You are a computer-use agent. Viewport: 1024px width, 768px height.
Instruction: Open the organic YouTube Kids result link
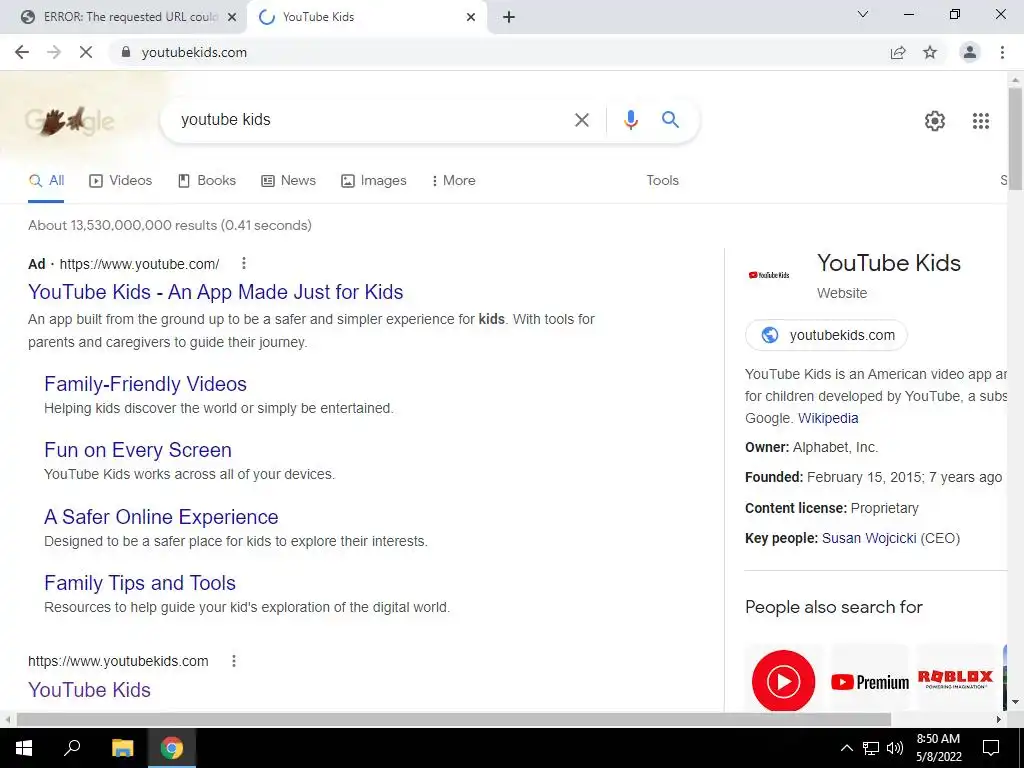pos(89,690)
